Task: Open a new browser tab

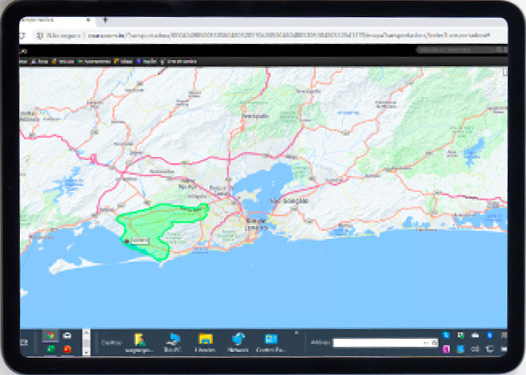Action: click(x=105, y=20)
